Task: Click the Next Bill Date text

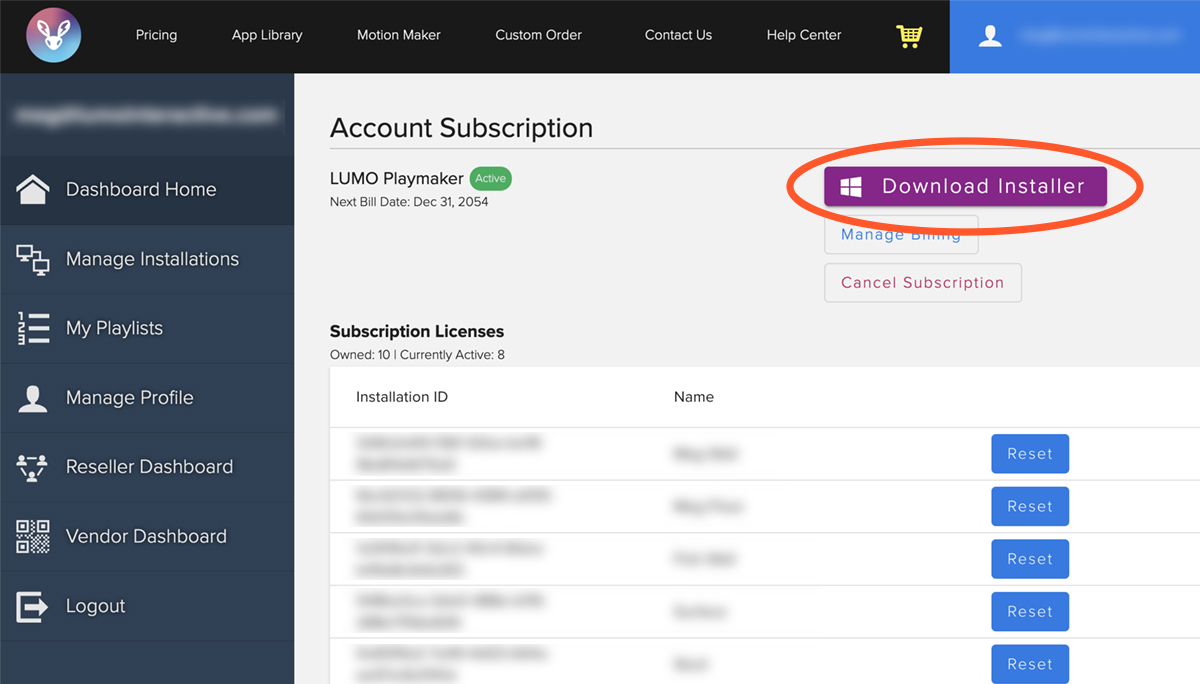Action: click(x=409, y=202)
